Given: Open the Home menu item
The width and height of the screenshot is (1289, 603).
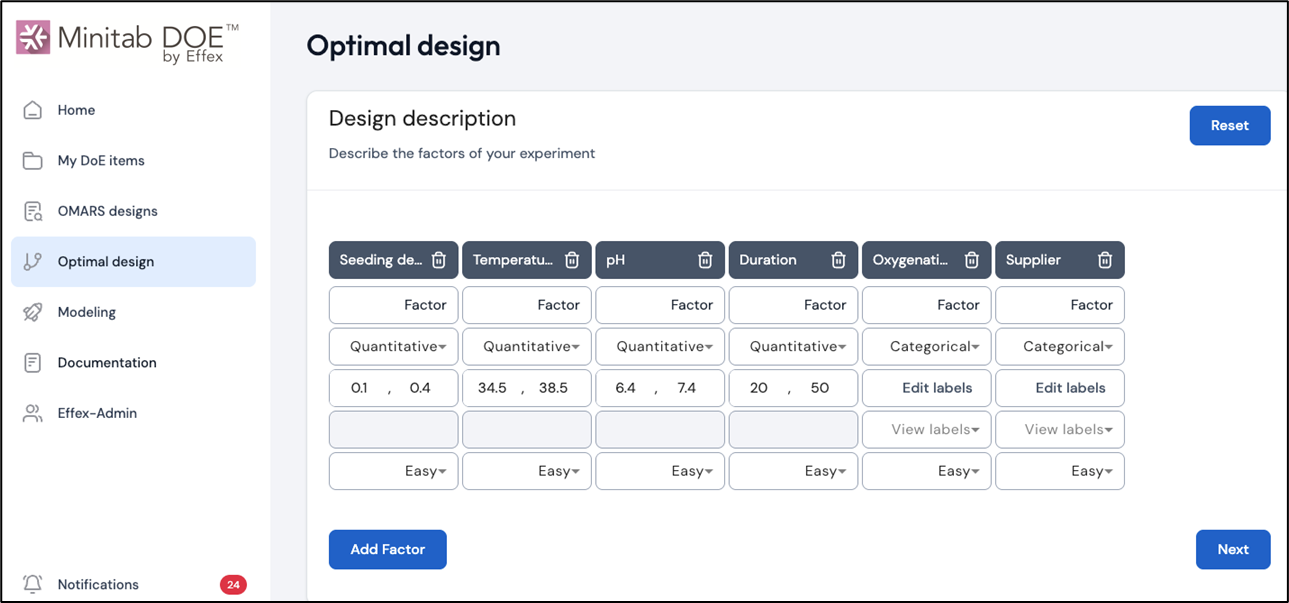Looking at the screenshot, I should (133, 110).
